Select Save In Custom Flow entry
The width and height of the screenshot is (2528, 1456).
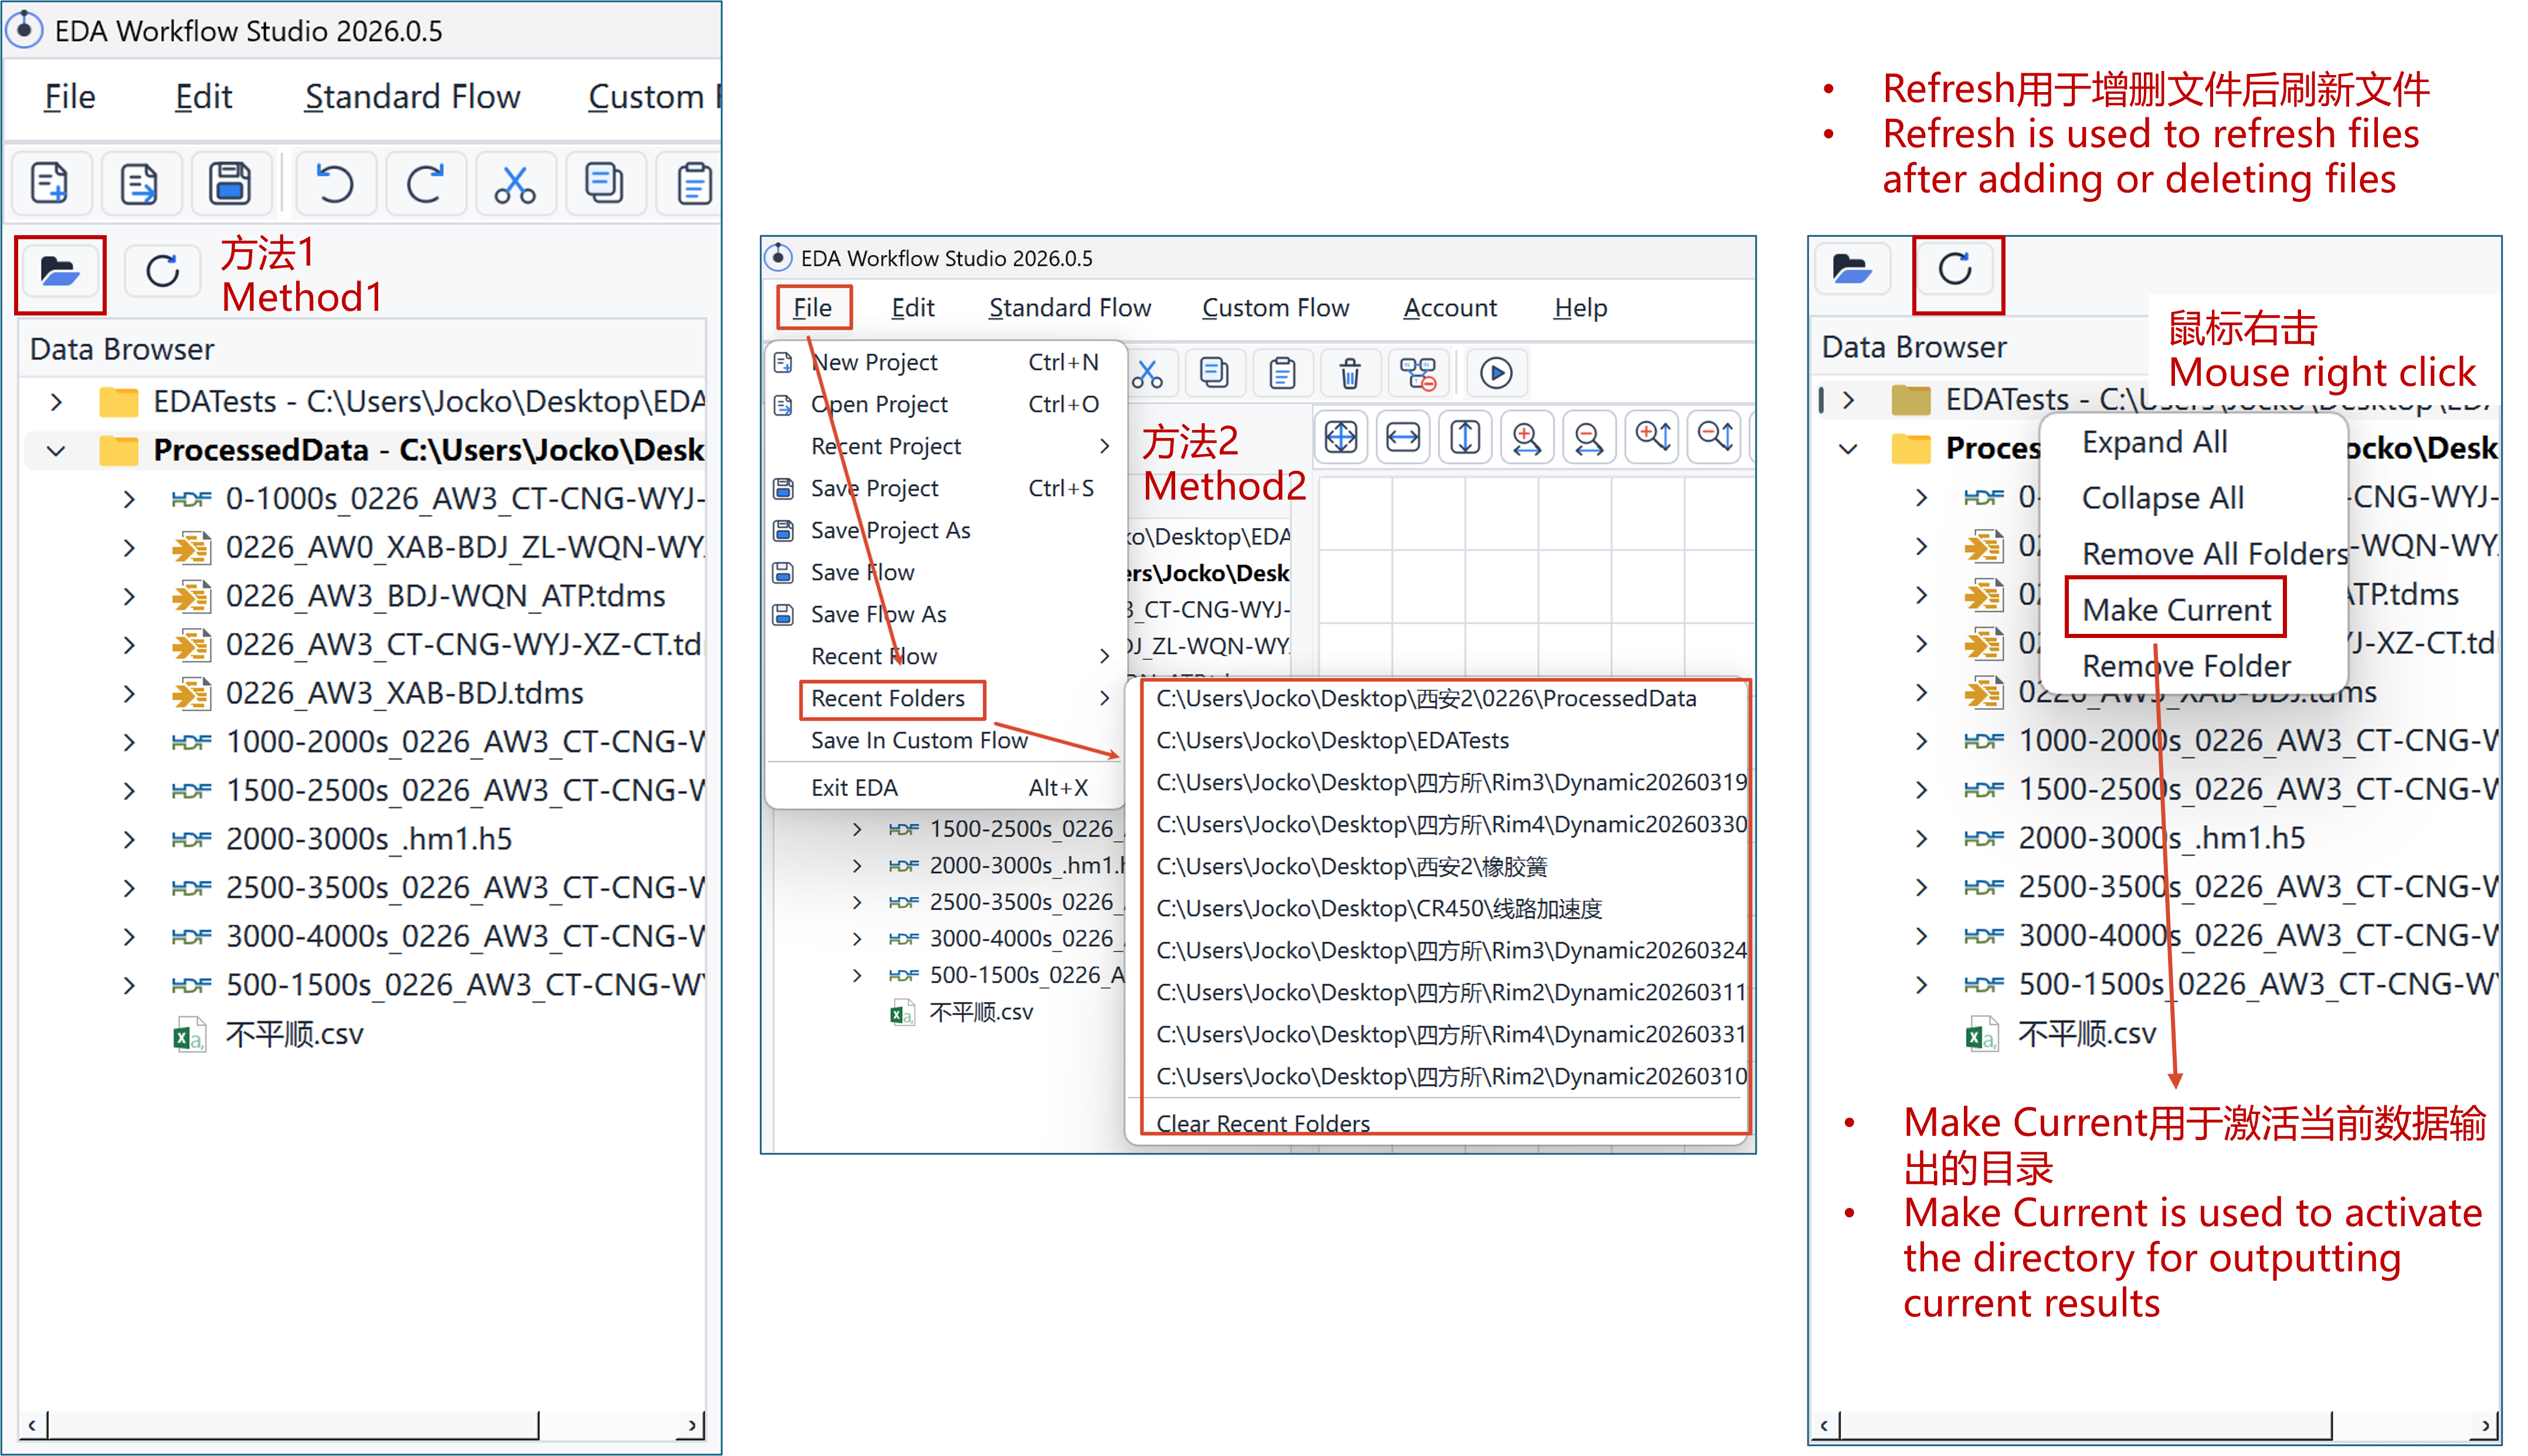click(x=946, y=740)
